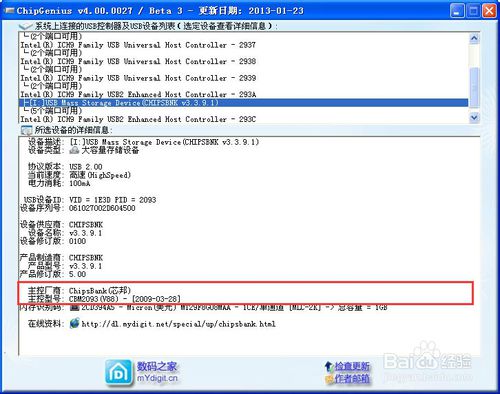Click the selected device details header icon
Screen dimensions: 500x394
[x=26, y=130]
